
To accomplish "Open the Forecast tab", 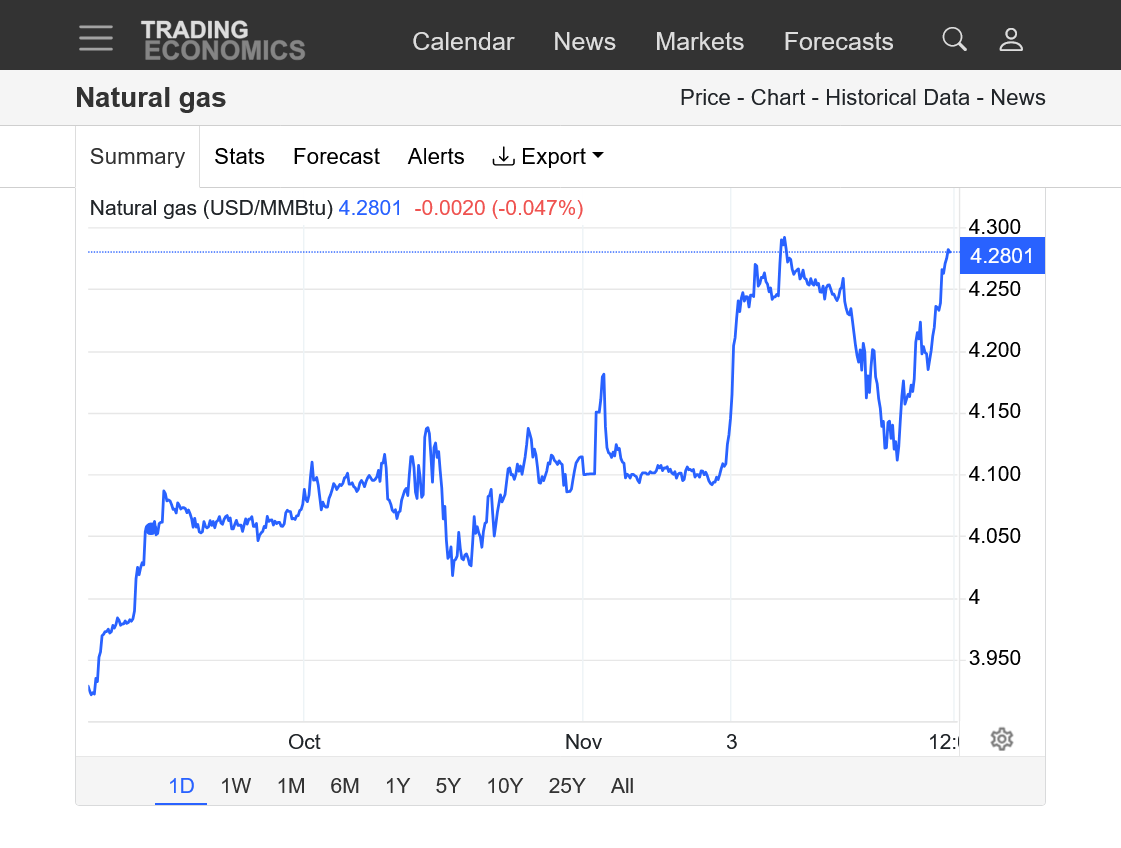I will click(x=336, y=157).
